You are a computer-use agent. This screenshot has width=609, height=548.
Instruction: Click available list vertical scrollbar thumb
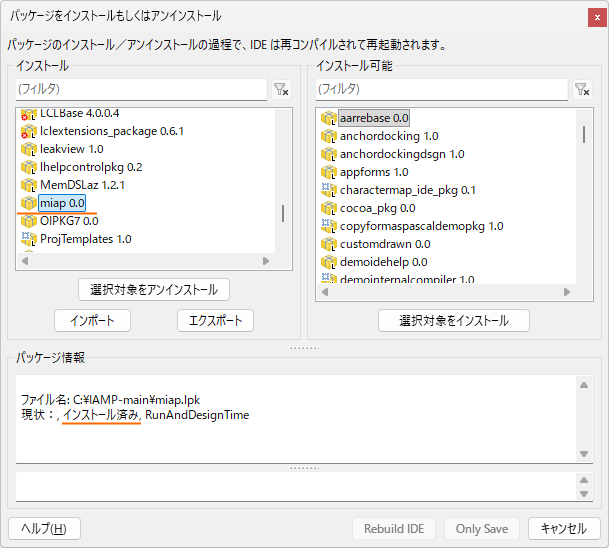point(584,134)
